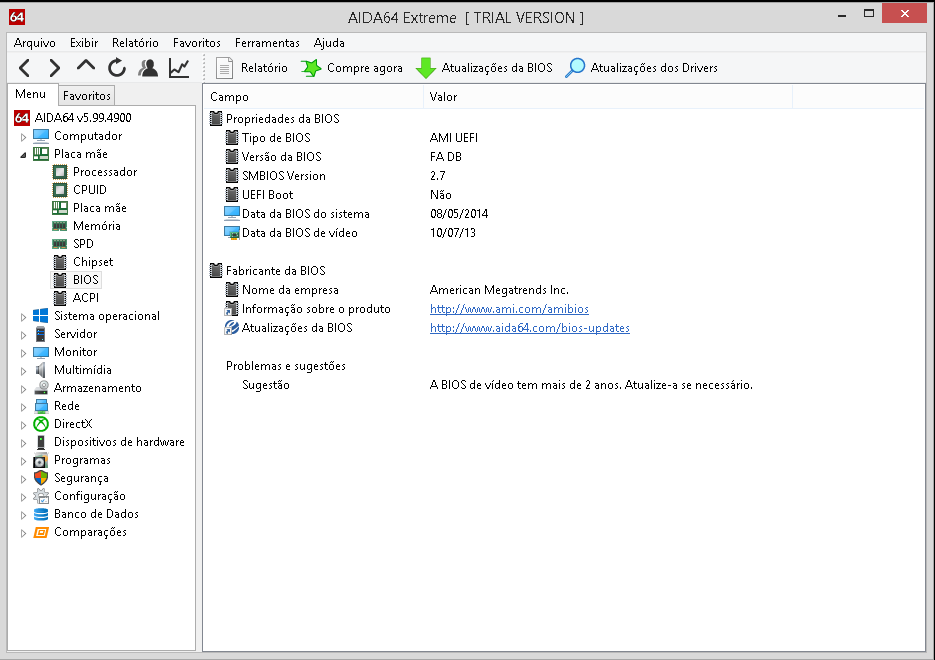935x660 pixels.
Task: Open the Memória tree entry
Action: (97, 226)
